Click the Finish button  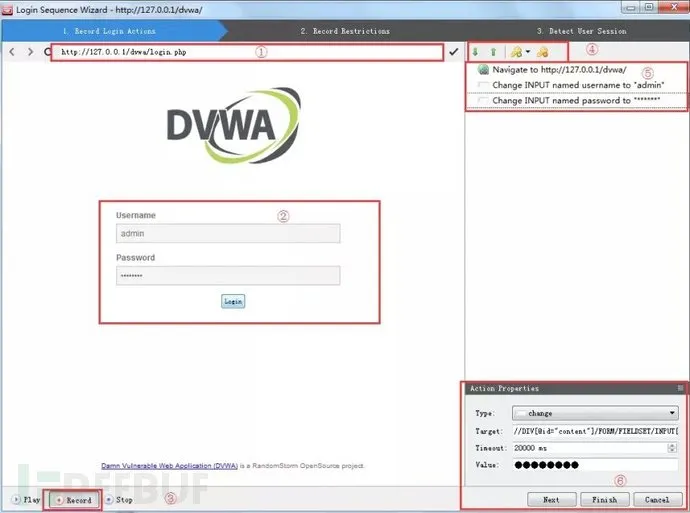point(605,500)
